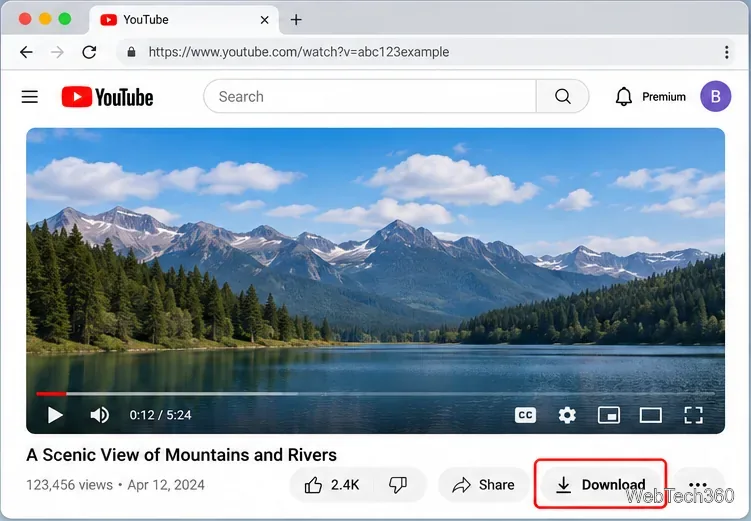The width and height of the screenshot is (751, 521).
Task: Click the browser forward arrow
Action: click(x=57, y=52)
